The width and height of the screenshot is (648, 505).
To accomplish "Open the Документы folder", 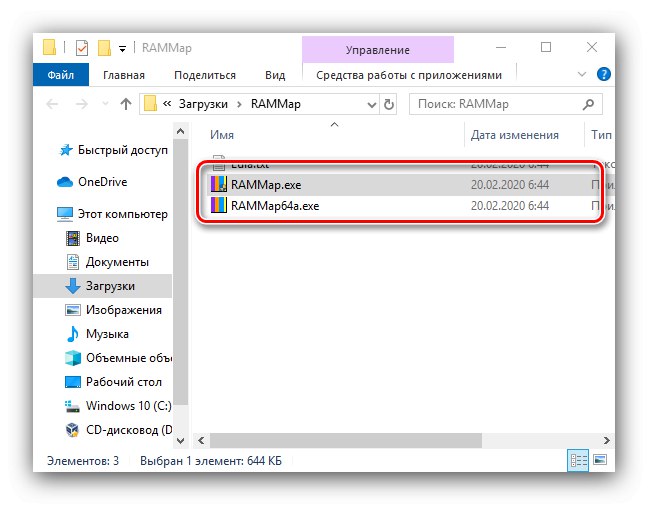I will coord(117,262).
